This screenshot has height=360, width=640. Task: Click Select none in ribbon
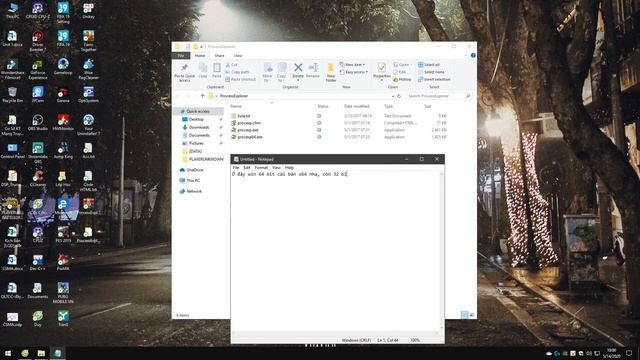(431, 72)
